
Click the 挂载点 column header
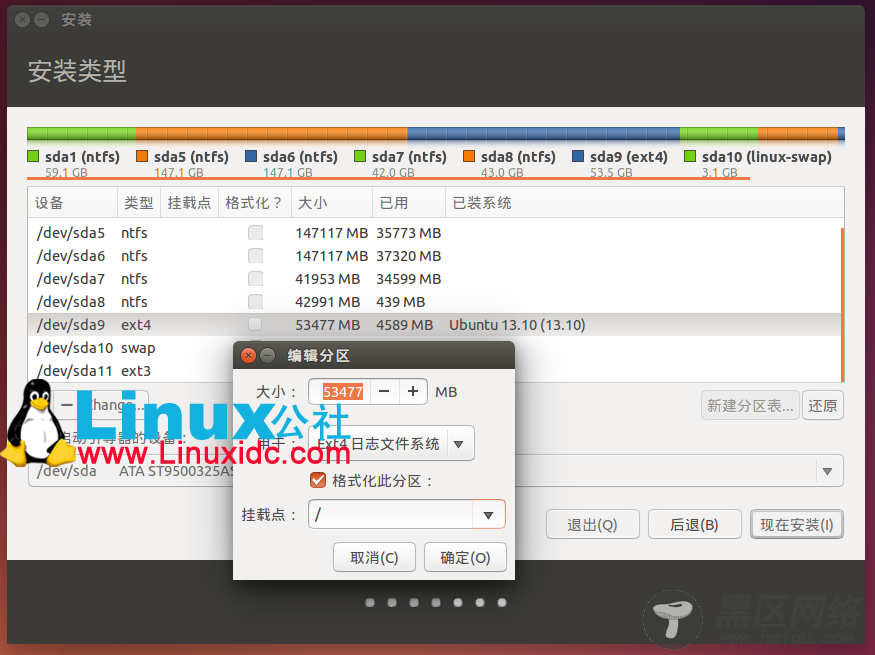[x=189, y=203]
